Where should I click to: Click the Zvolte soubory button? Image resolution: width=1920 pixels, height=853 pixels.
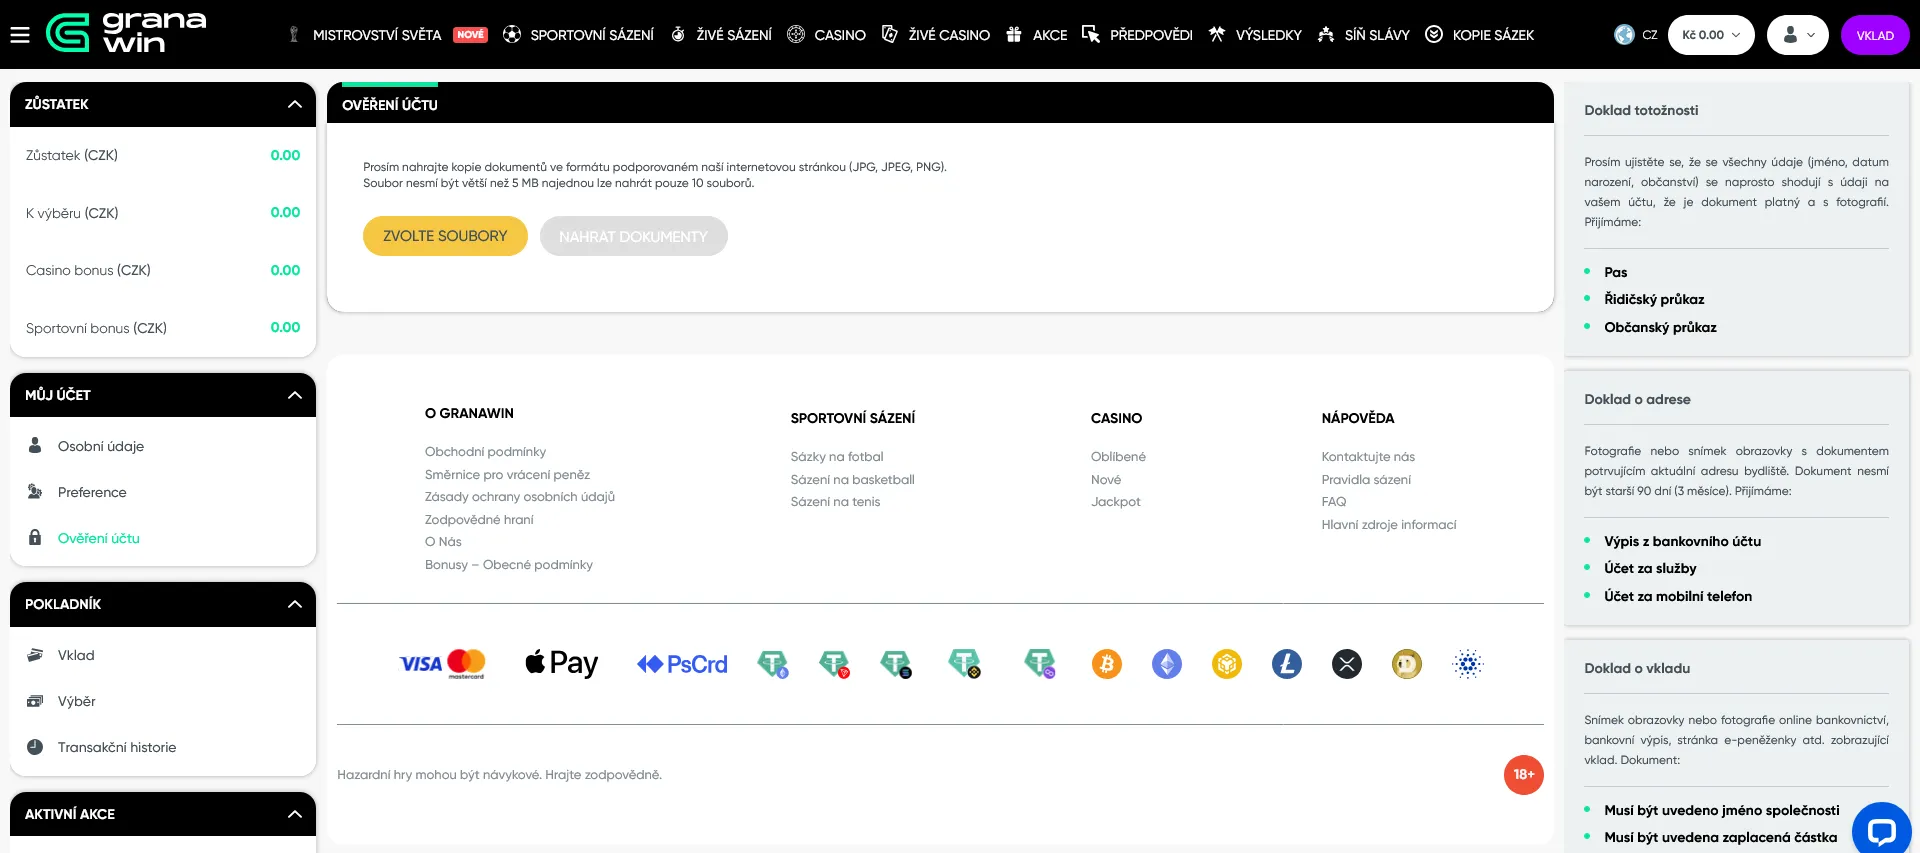pos(445,236)
